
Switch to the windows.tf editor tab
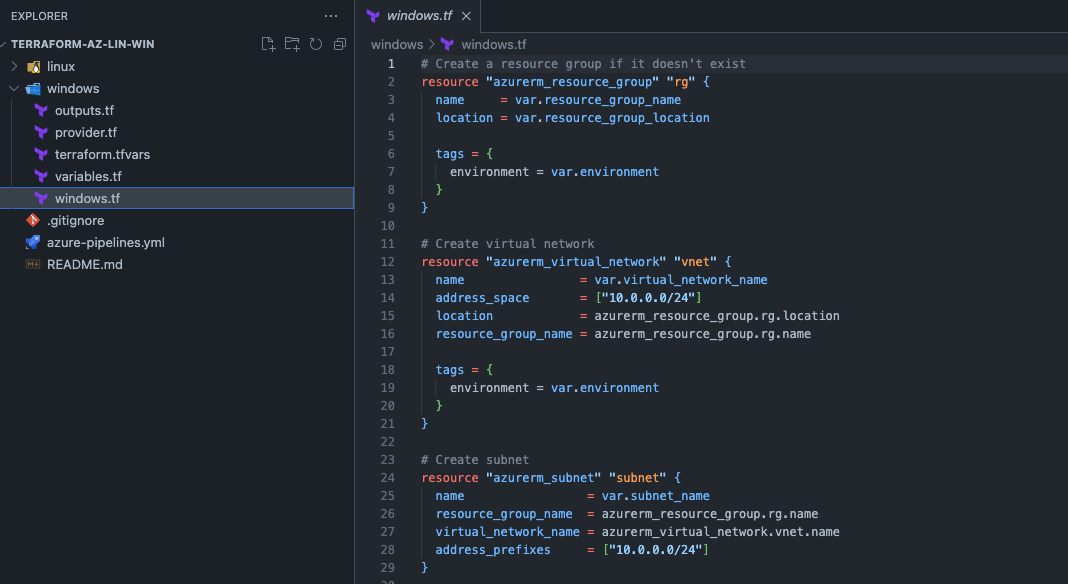coord(417,16)
